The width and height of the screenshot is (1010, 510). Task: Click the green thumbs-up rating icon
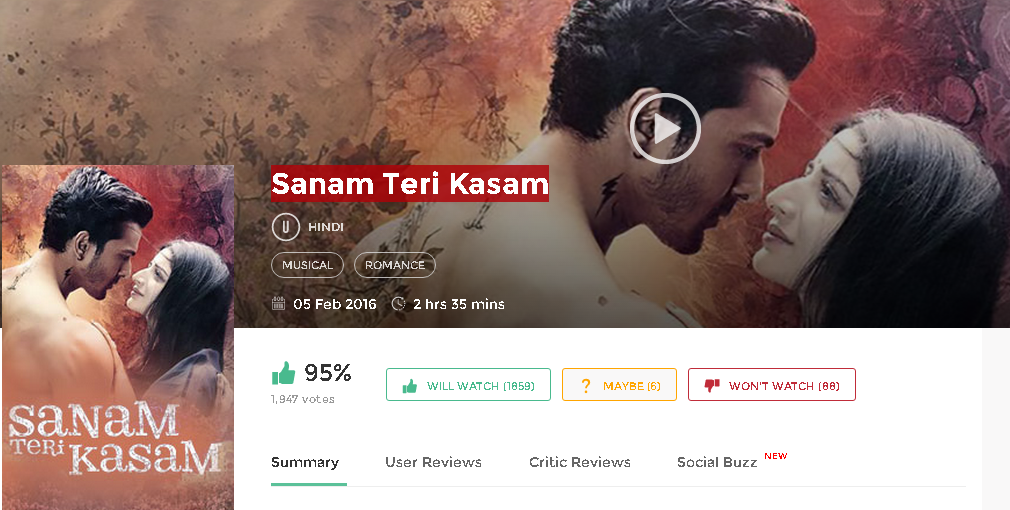(283, 373)
